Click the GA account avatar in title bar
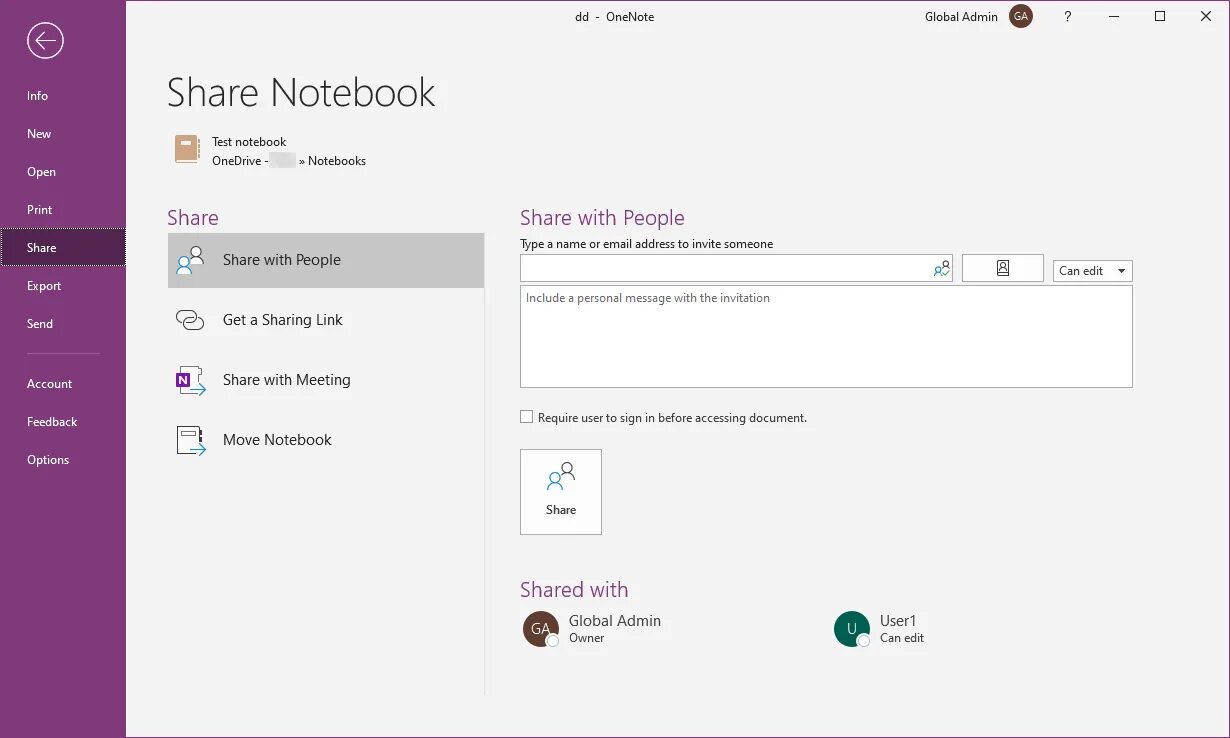Viewport: 1230px width, 738px height. point(1021,16)
